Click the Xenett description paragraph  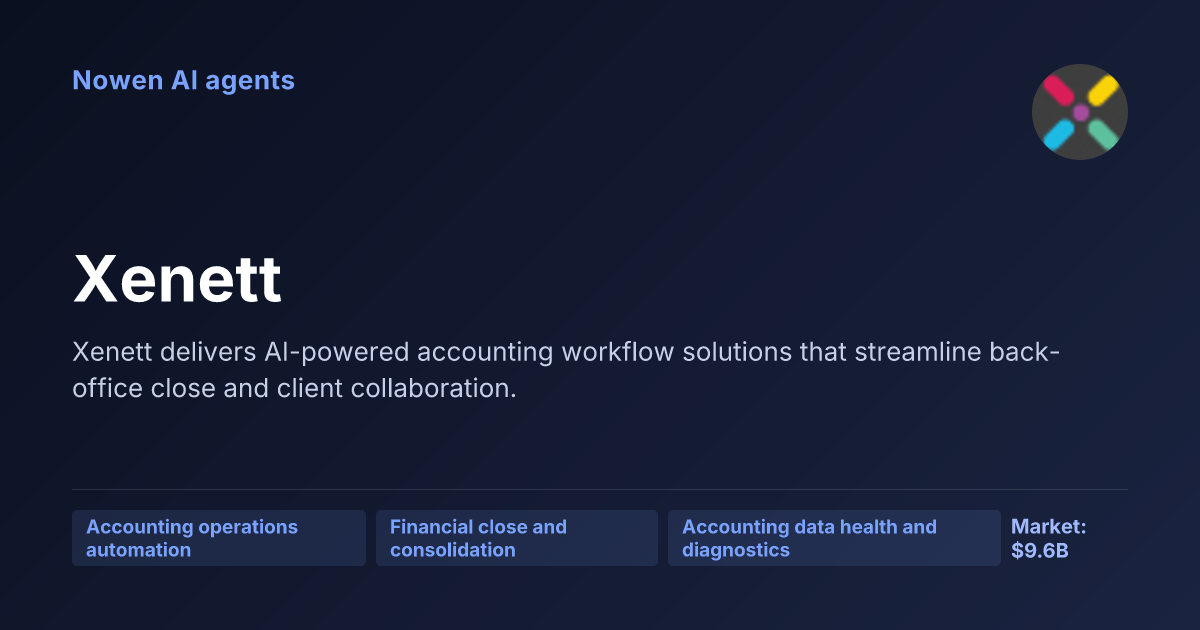(567, 370)
